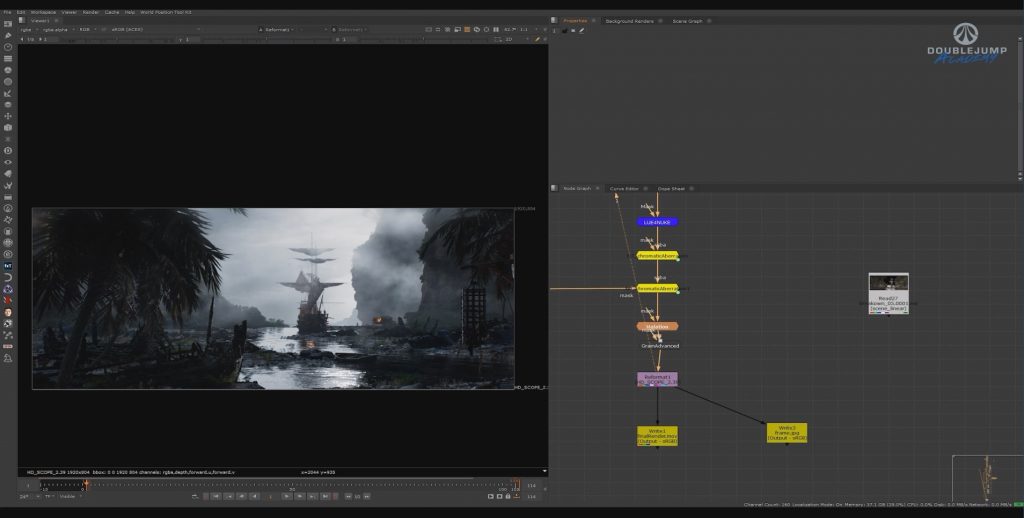
Task: Select the Read27 node thumbnail
Action: coord(888,293)
